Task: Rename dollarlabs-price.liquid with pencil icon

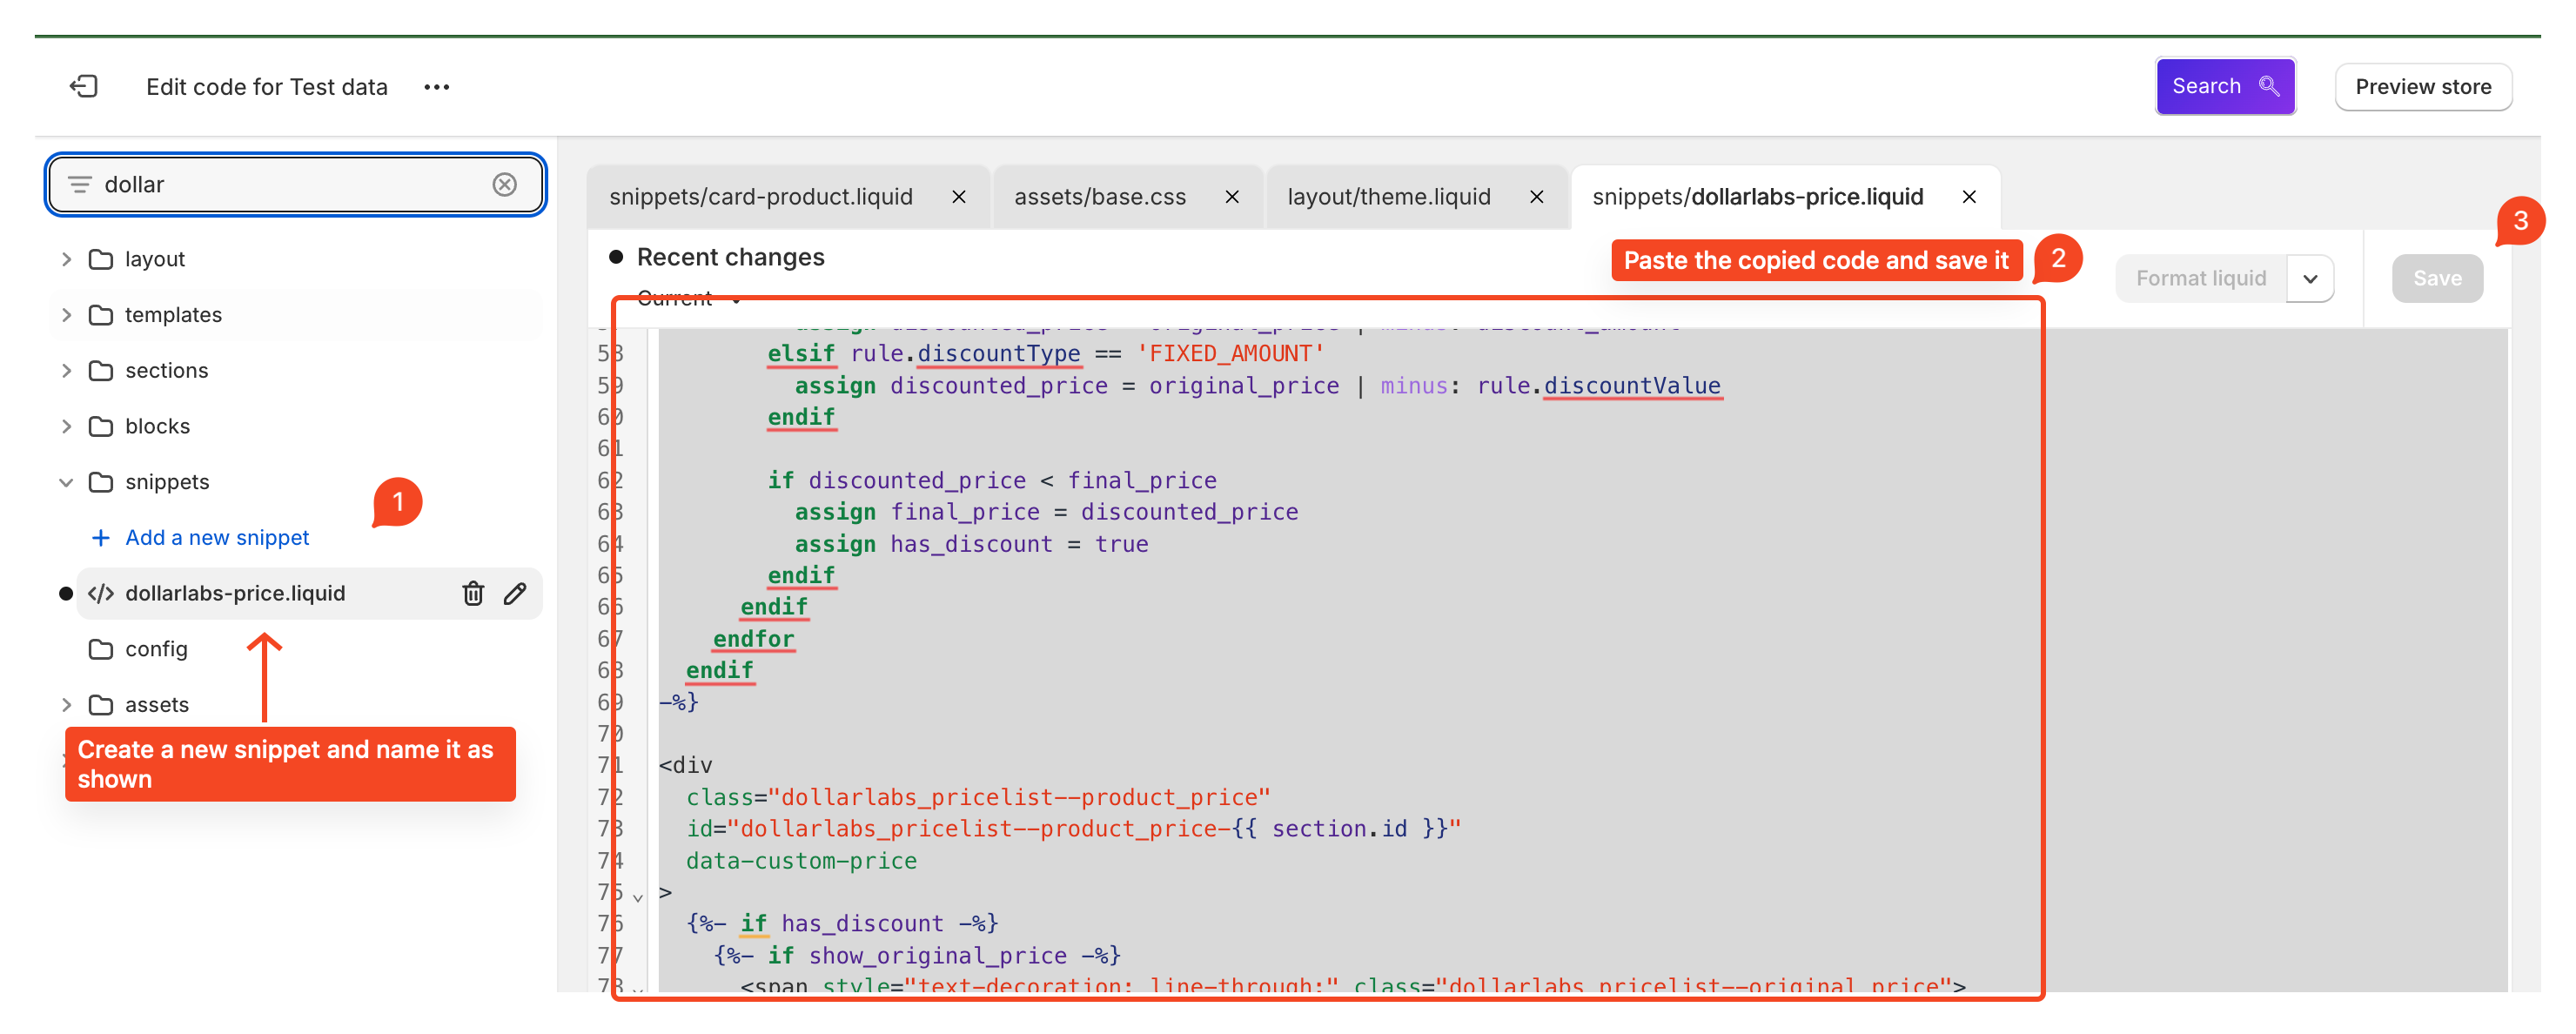Action: (515, 594)
